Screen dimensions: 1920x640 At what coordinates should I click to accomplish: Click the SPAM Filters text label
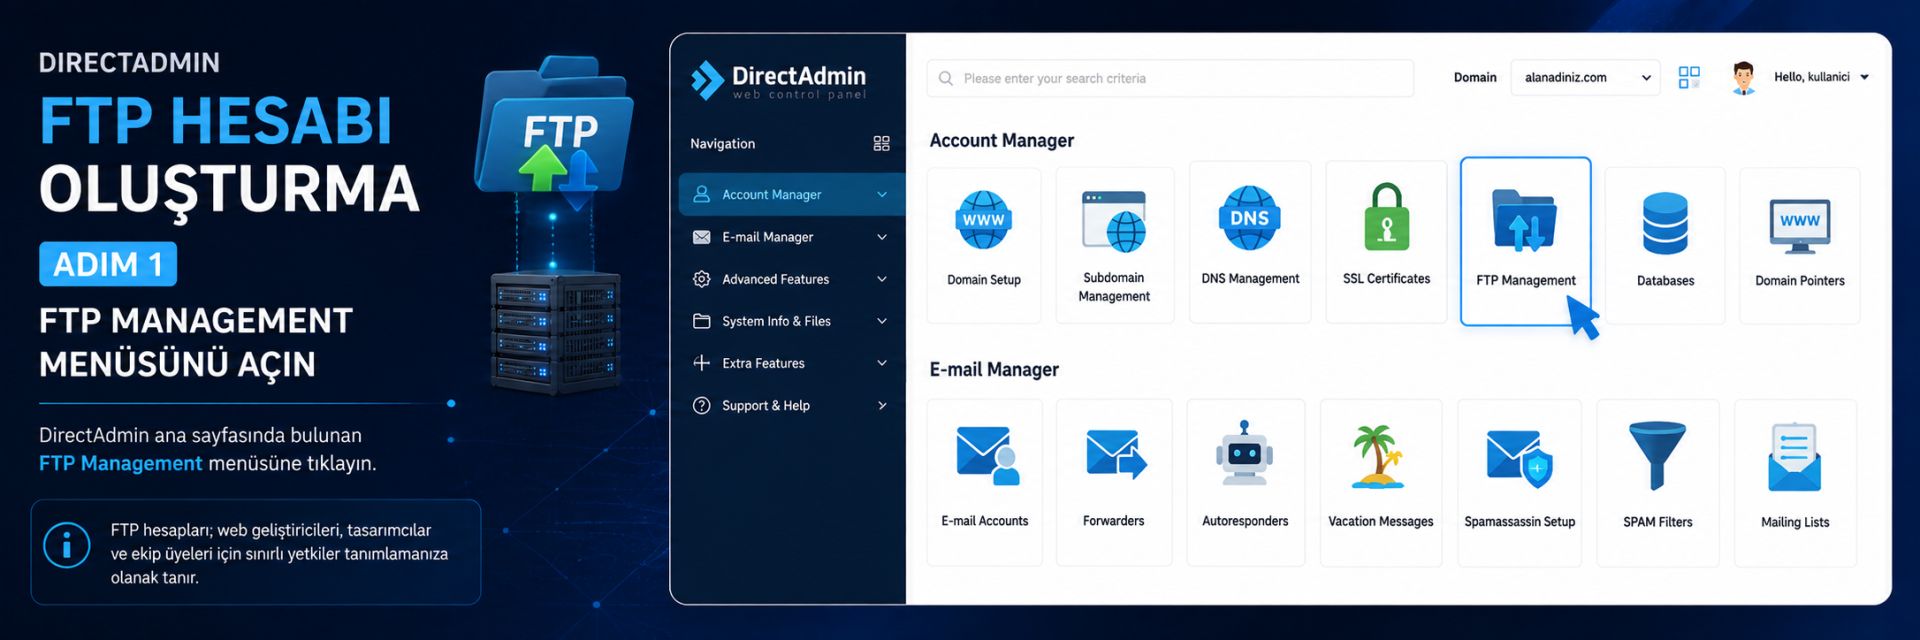[x=1658, y=522]
